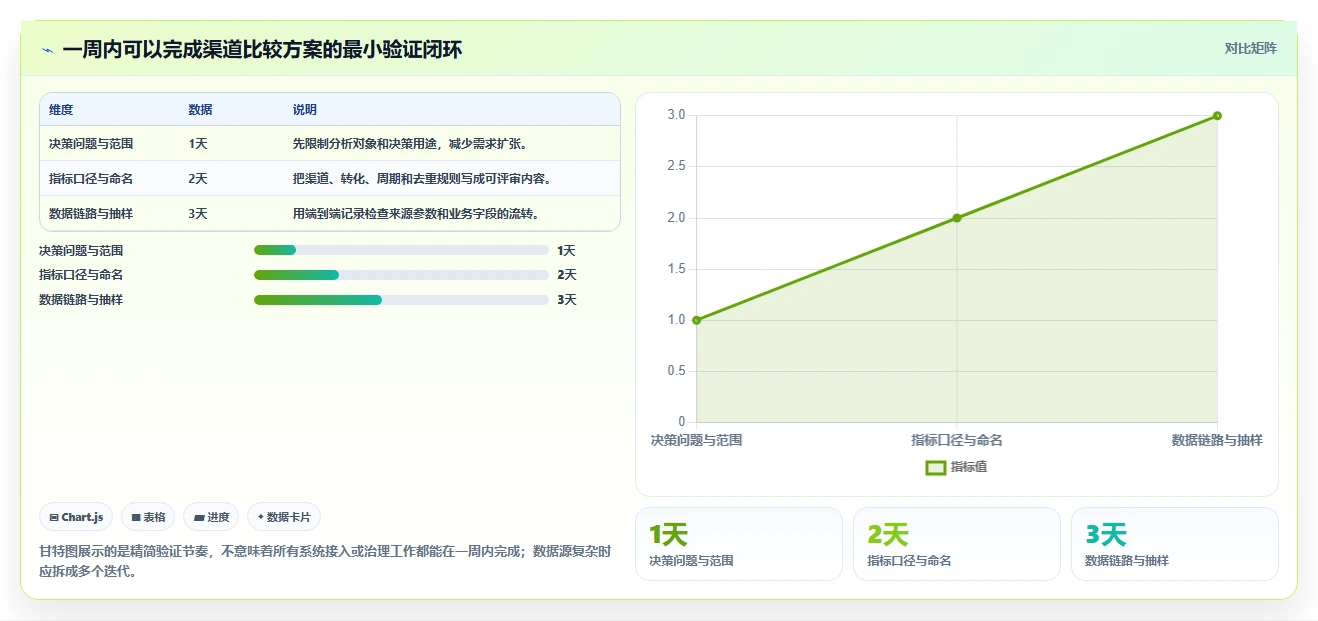Viewport: 1318px width, 621px height.
Task: Click the title 一周内可以完成渠道比较方案
Action: (x=262, y=49)
